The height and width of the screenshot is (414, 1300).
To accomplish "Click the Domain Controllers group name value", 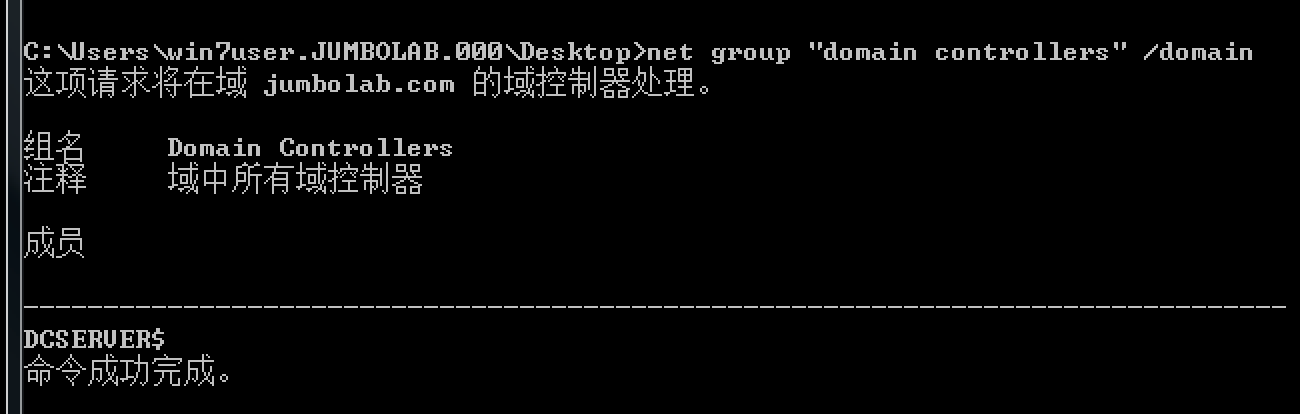I will 310,148.
